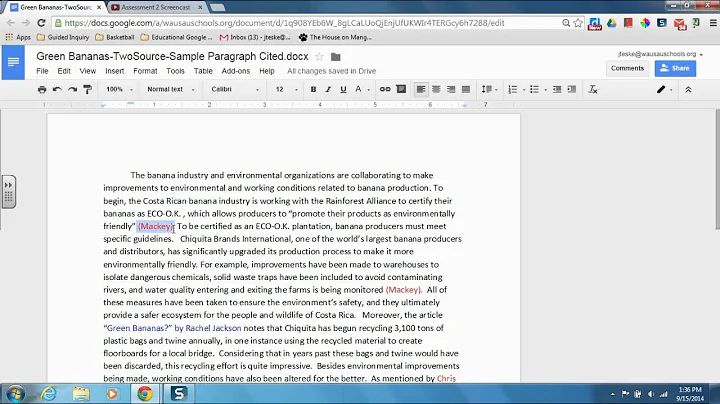Image resolution: width=720 pixels, height=404 pixels.
Task: Expand the Normal text style dropdown
Action: (171, 90)
